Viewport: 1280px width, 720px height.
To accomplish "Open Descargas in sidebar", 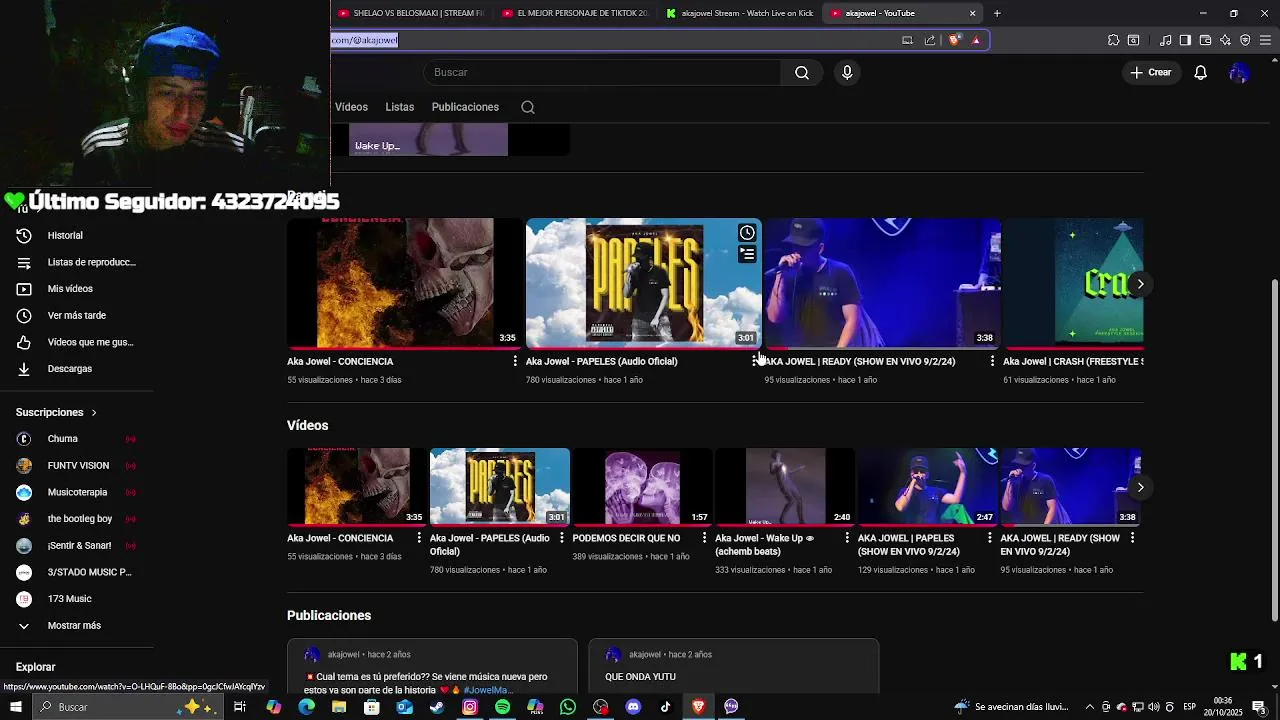I will click(72, 369).
